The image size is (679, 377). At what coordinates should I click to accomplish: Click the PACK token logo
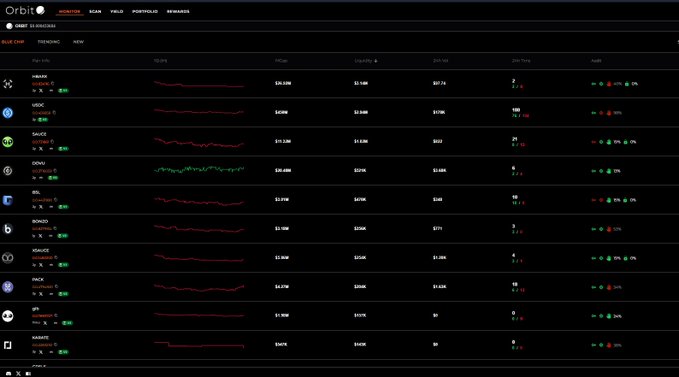[8, 287]
